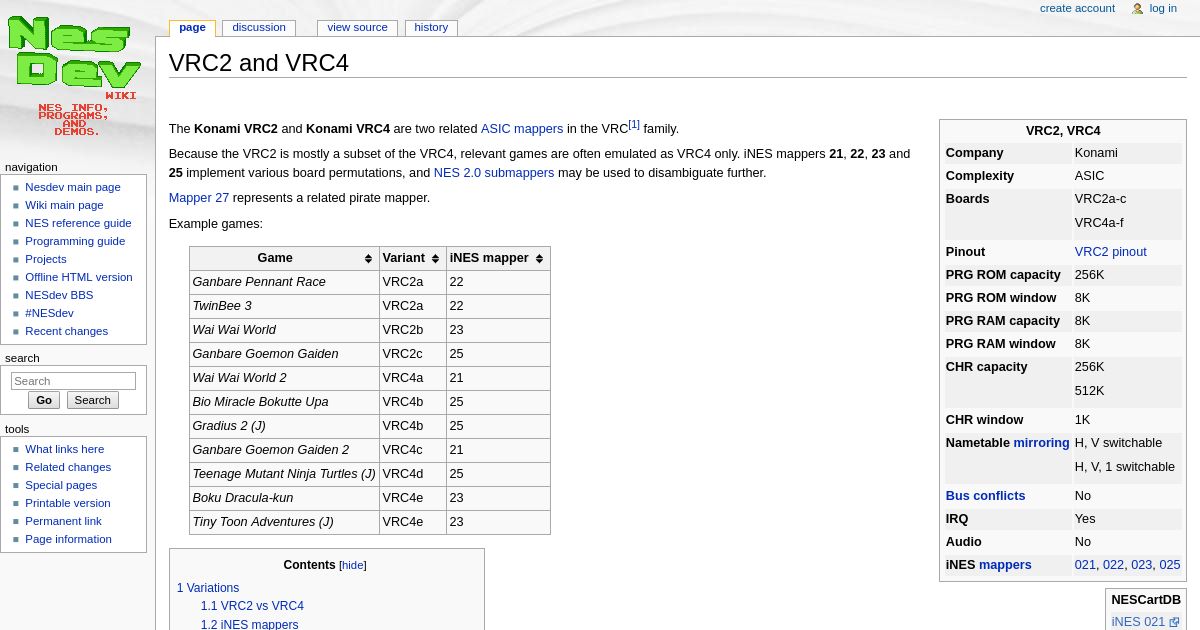Open NESCartDB iNES 021 link
Screen dimensions: 1200x630
pyautogui.click(x=1139, y=622)
